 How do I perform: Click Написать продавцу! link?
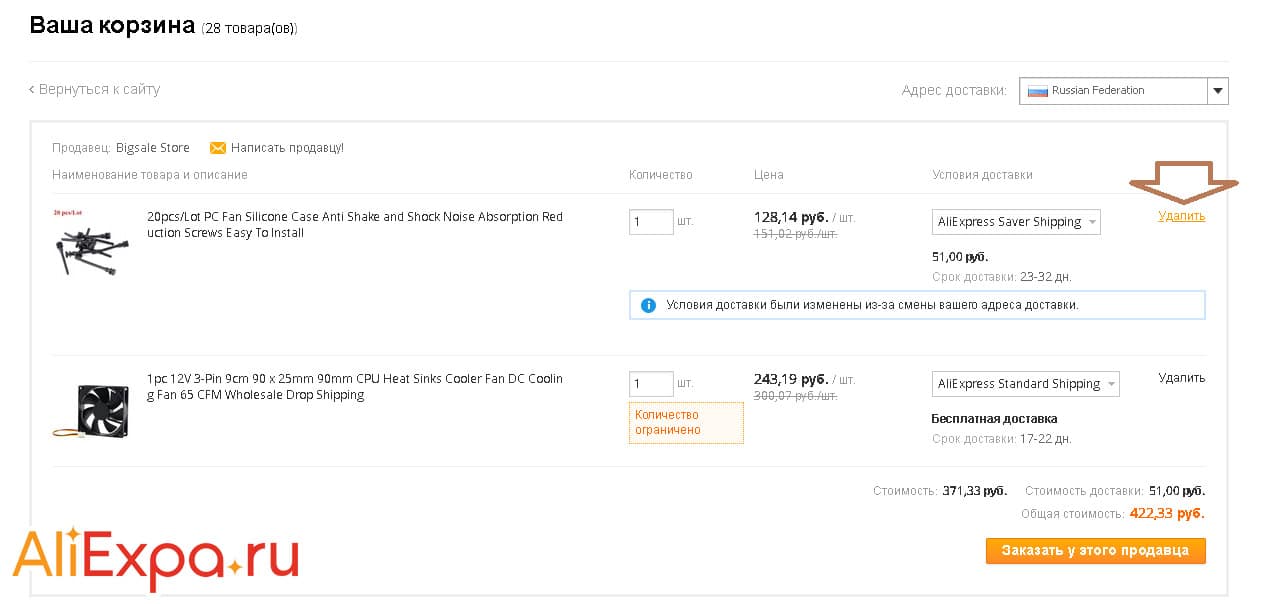tap(287, 148)
